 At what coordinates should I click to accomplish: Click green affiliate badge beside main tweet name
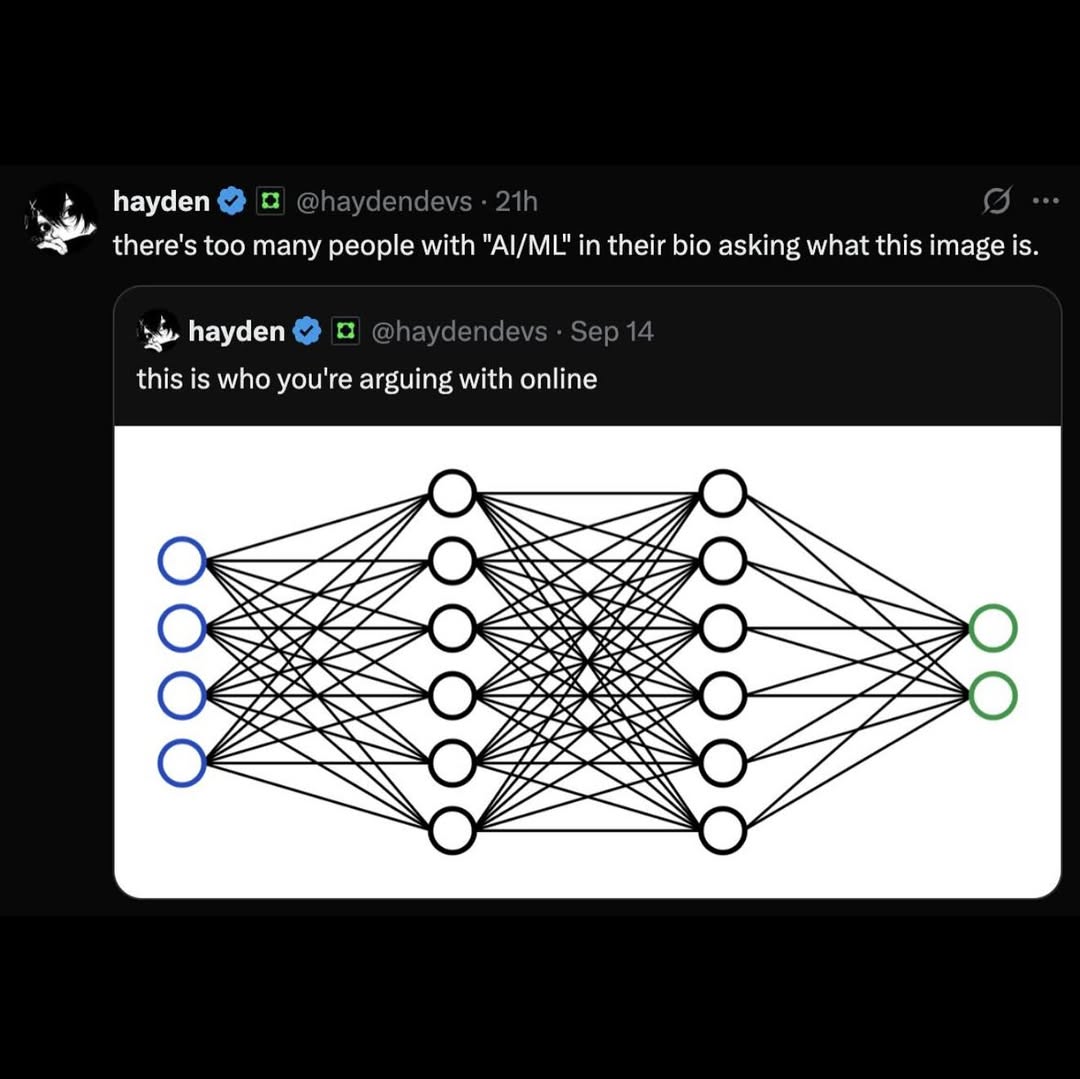pyautogui.click(x=269, y=202)
